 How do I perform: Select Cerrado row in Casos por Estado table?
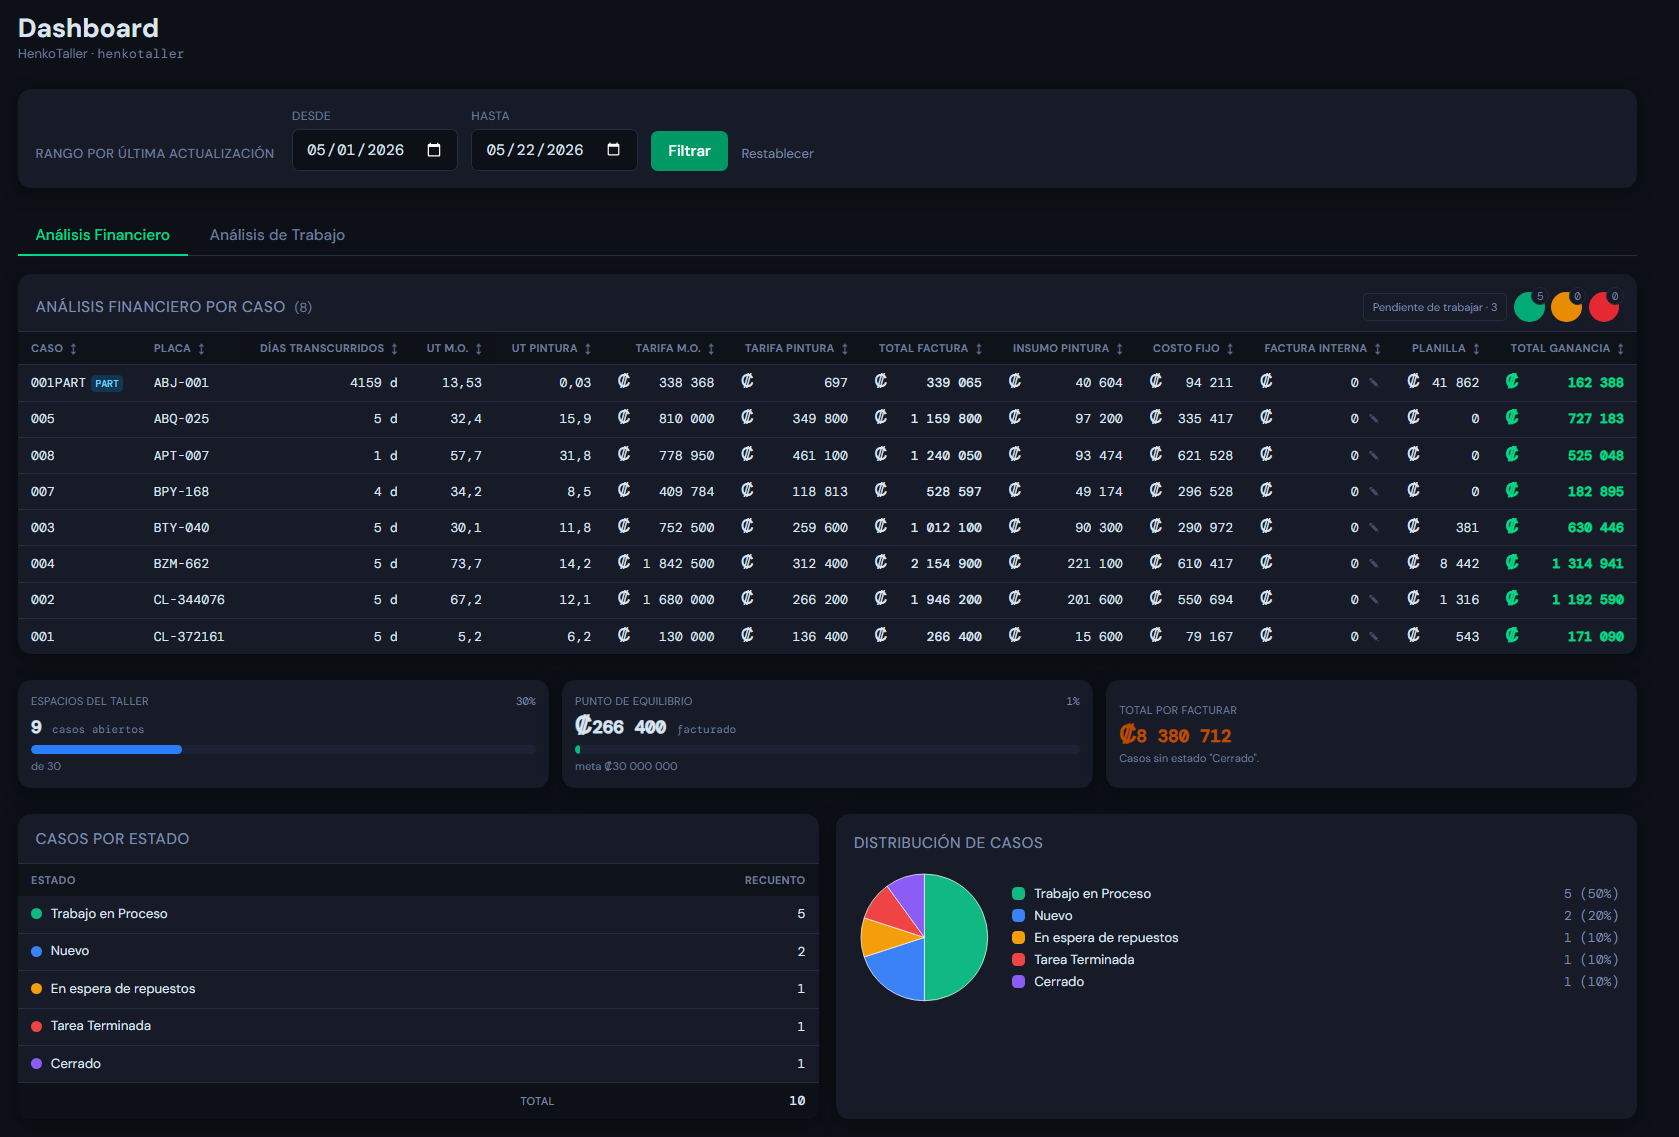(418, 1064)
